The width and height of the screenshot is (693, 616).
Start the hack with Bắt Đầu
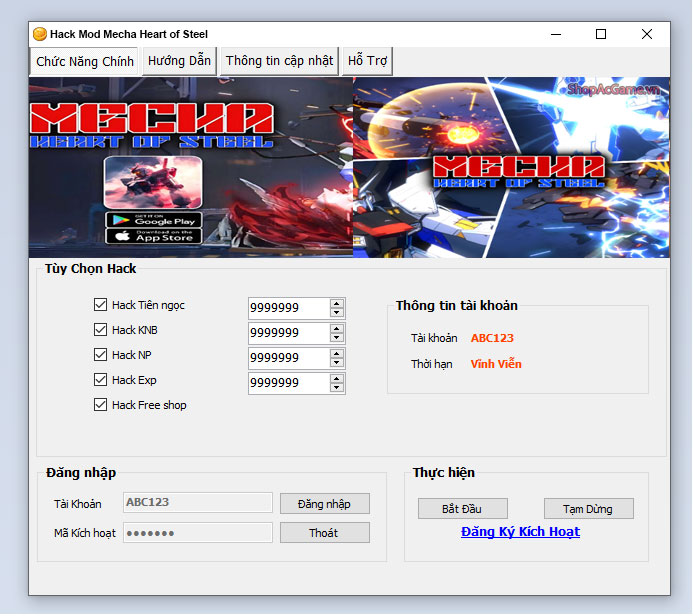(x=463, y=509)
